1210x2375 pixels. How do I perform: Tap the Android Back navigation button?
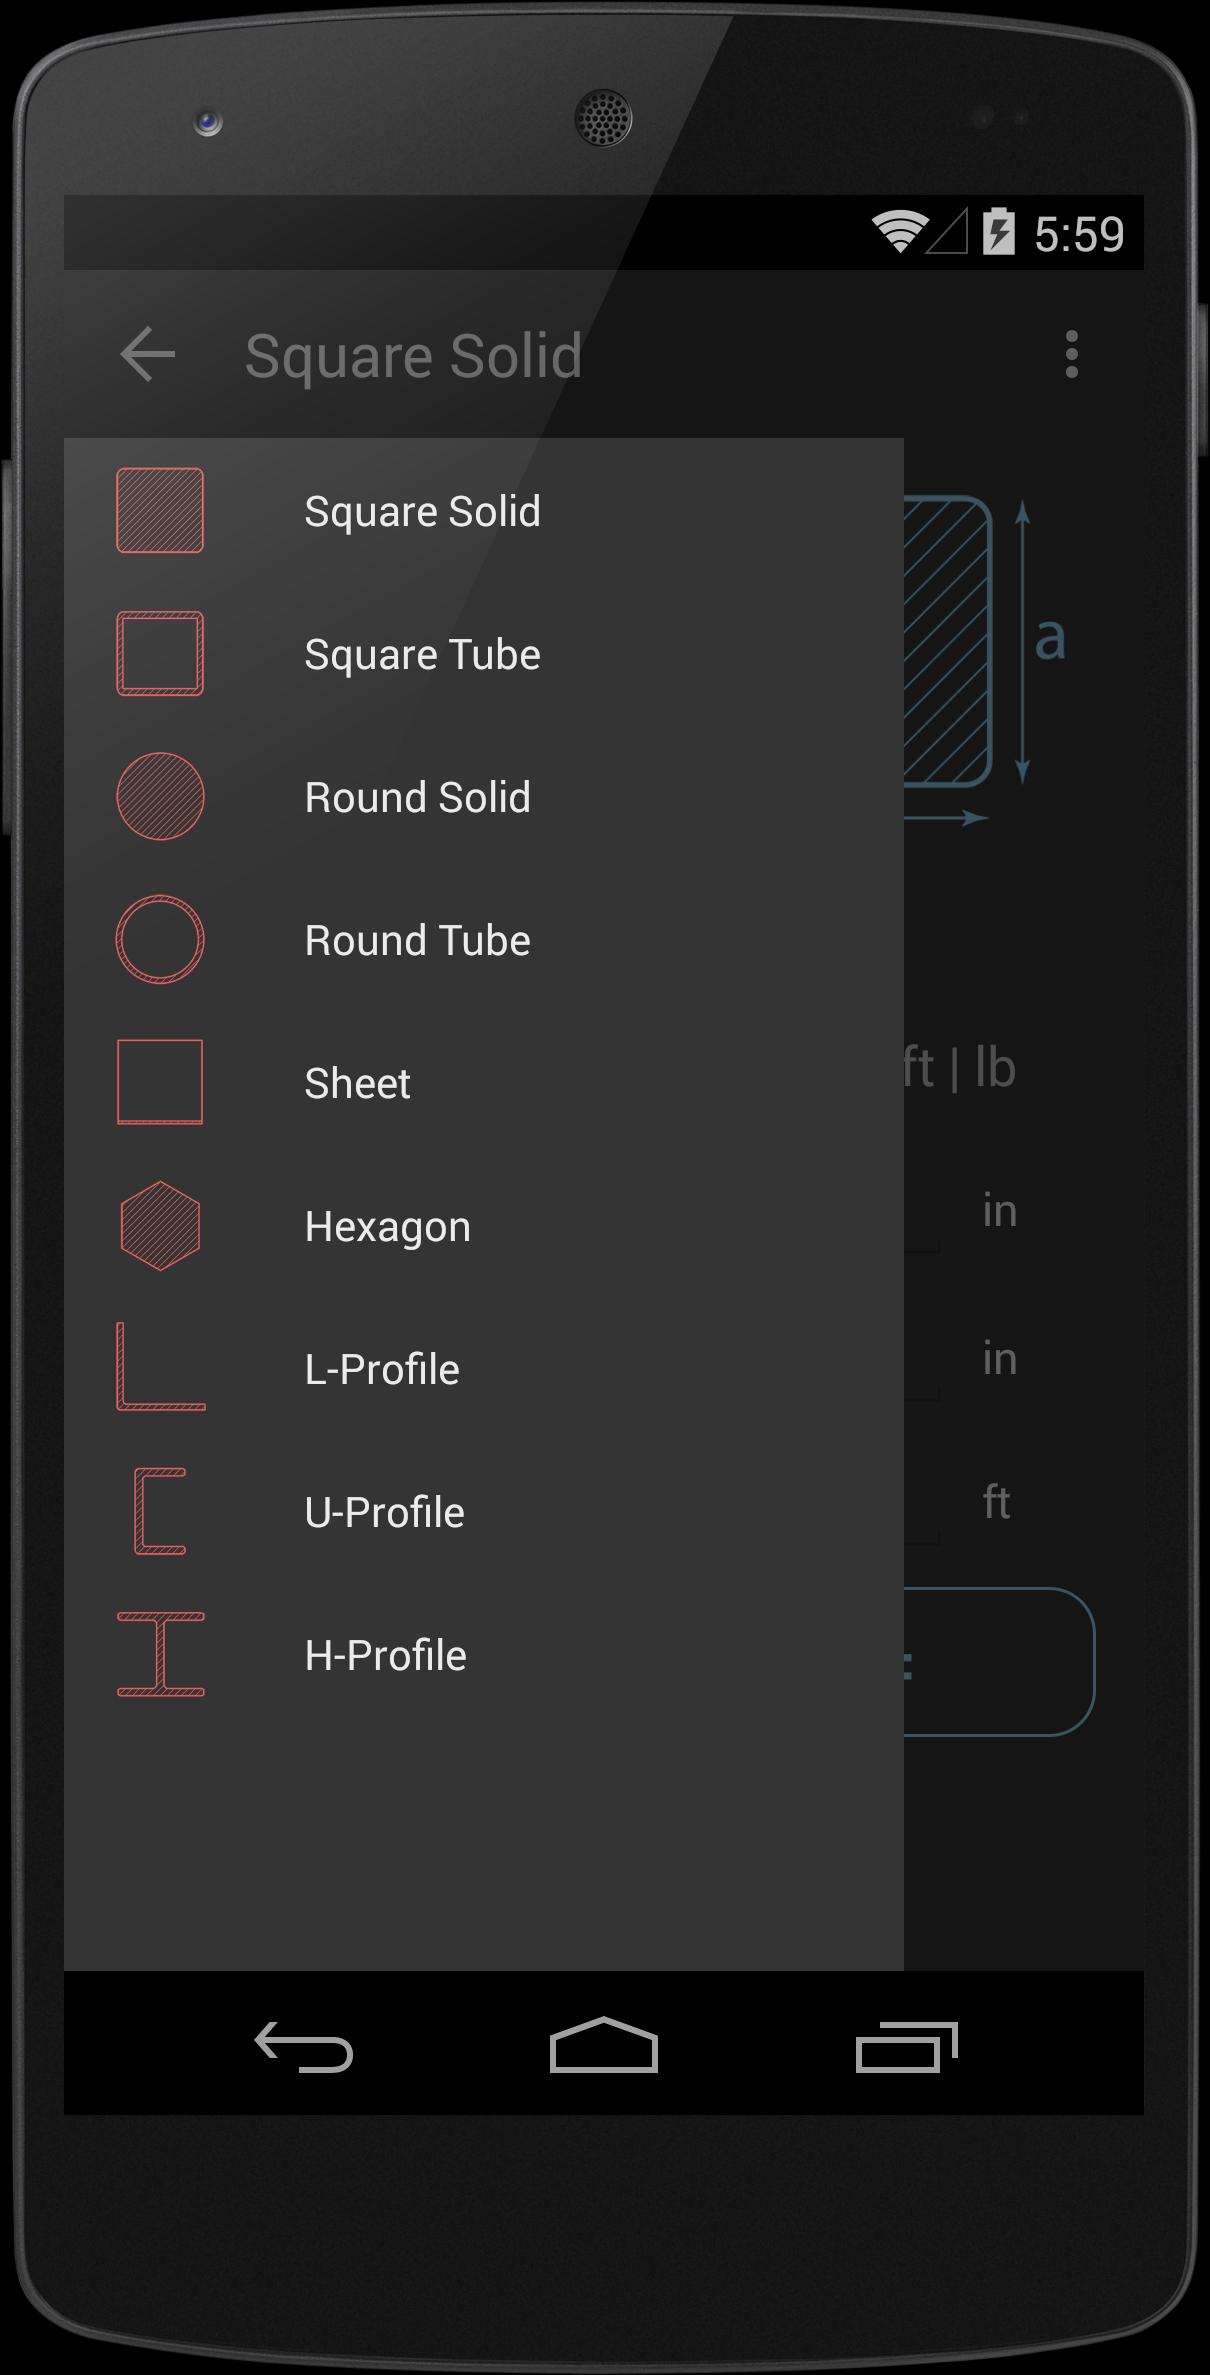point(304,2046)
